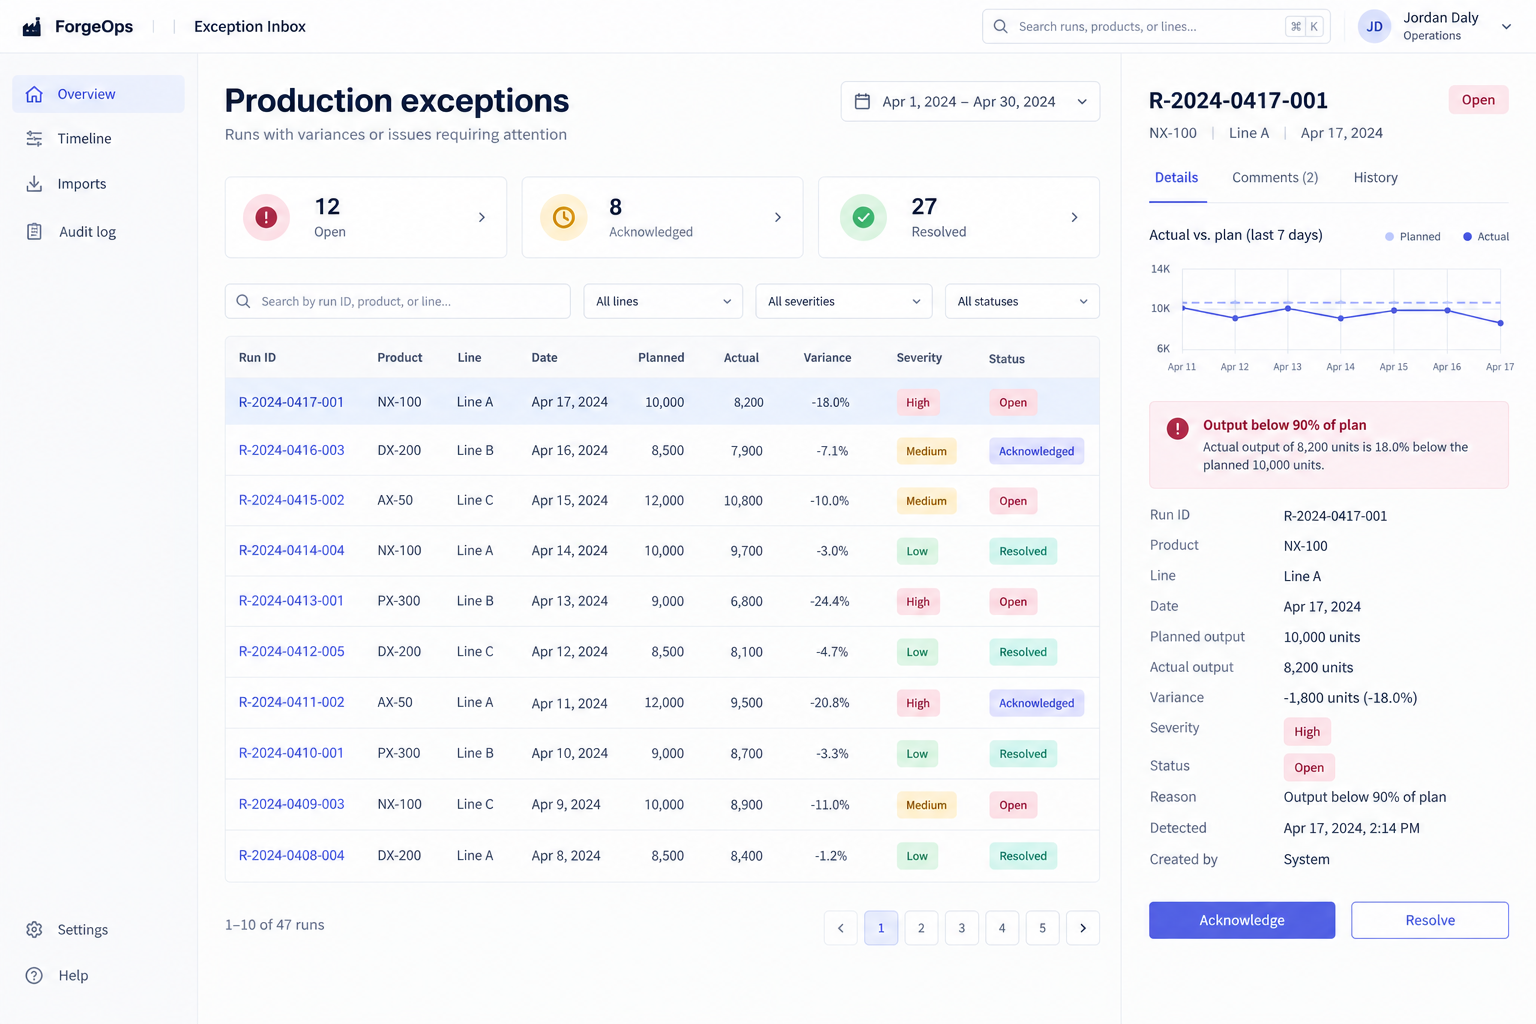Image resolution: width=1536 pixels, height=1024 pixels.
Task: Click the Planned legend item in chart
Action: 1412,237
